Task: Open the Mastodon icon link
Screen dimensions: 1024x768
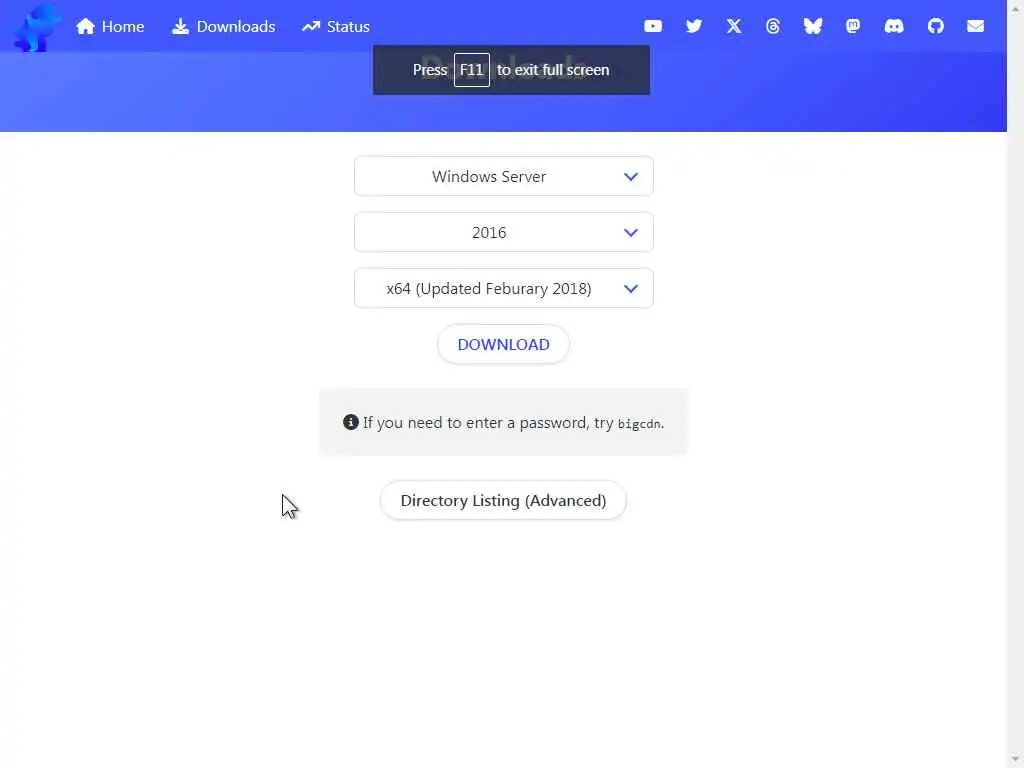Action: coord(853,26)
